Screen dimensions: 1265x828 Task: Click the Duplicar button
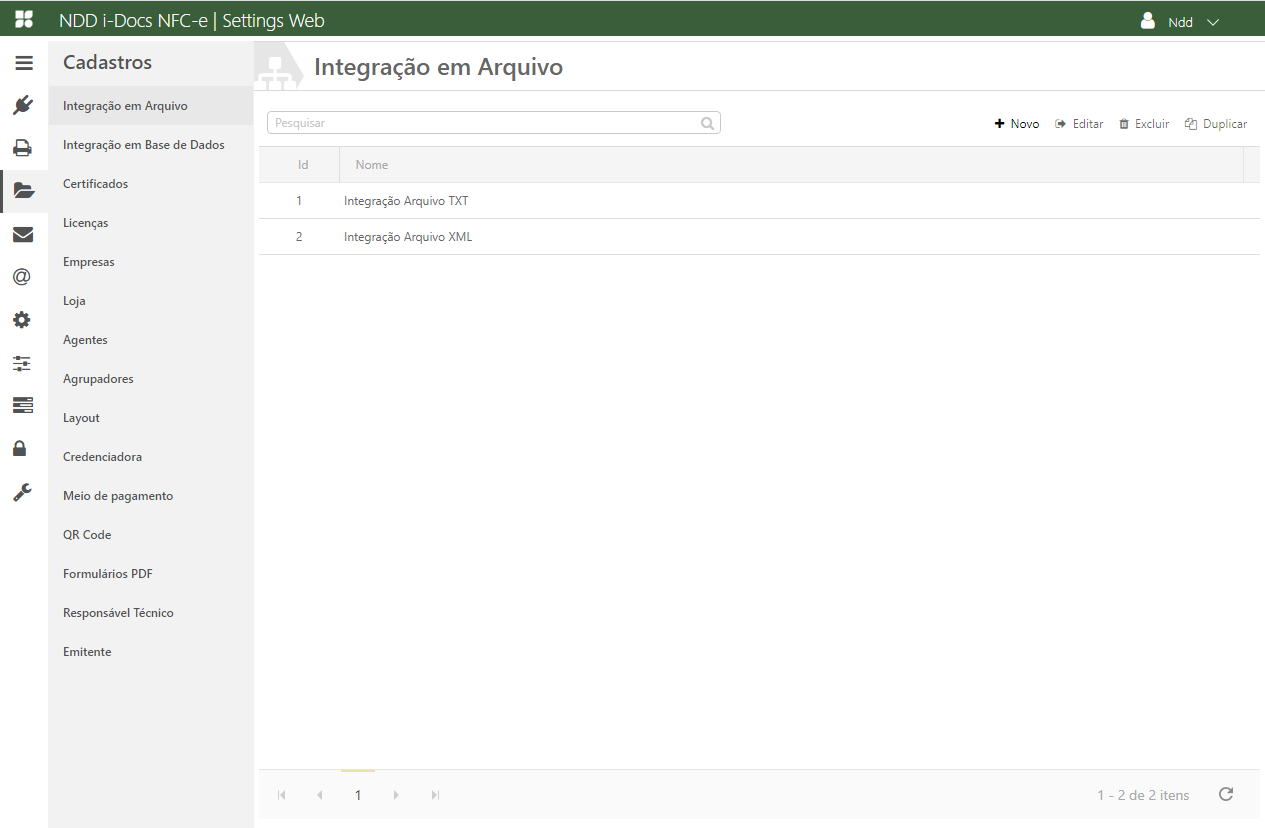[1216, 124]
